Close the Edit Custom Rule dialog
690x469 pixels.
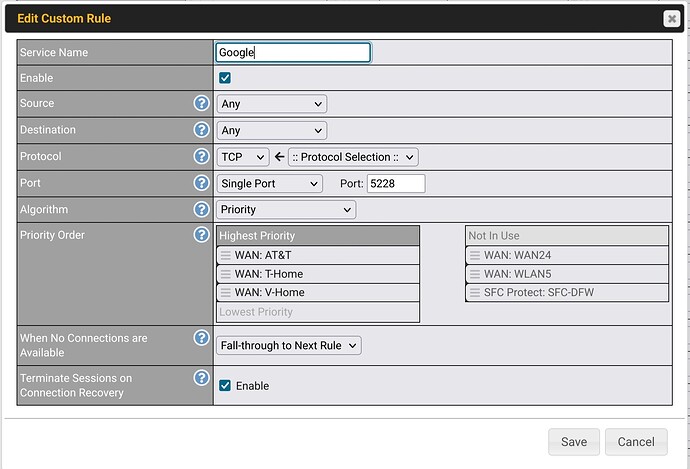[670, 18]
